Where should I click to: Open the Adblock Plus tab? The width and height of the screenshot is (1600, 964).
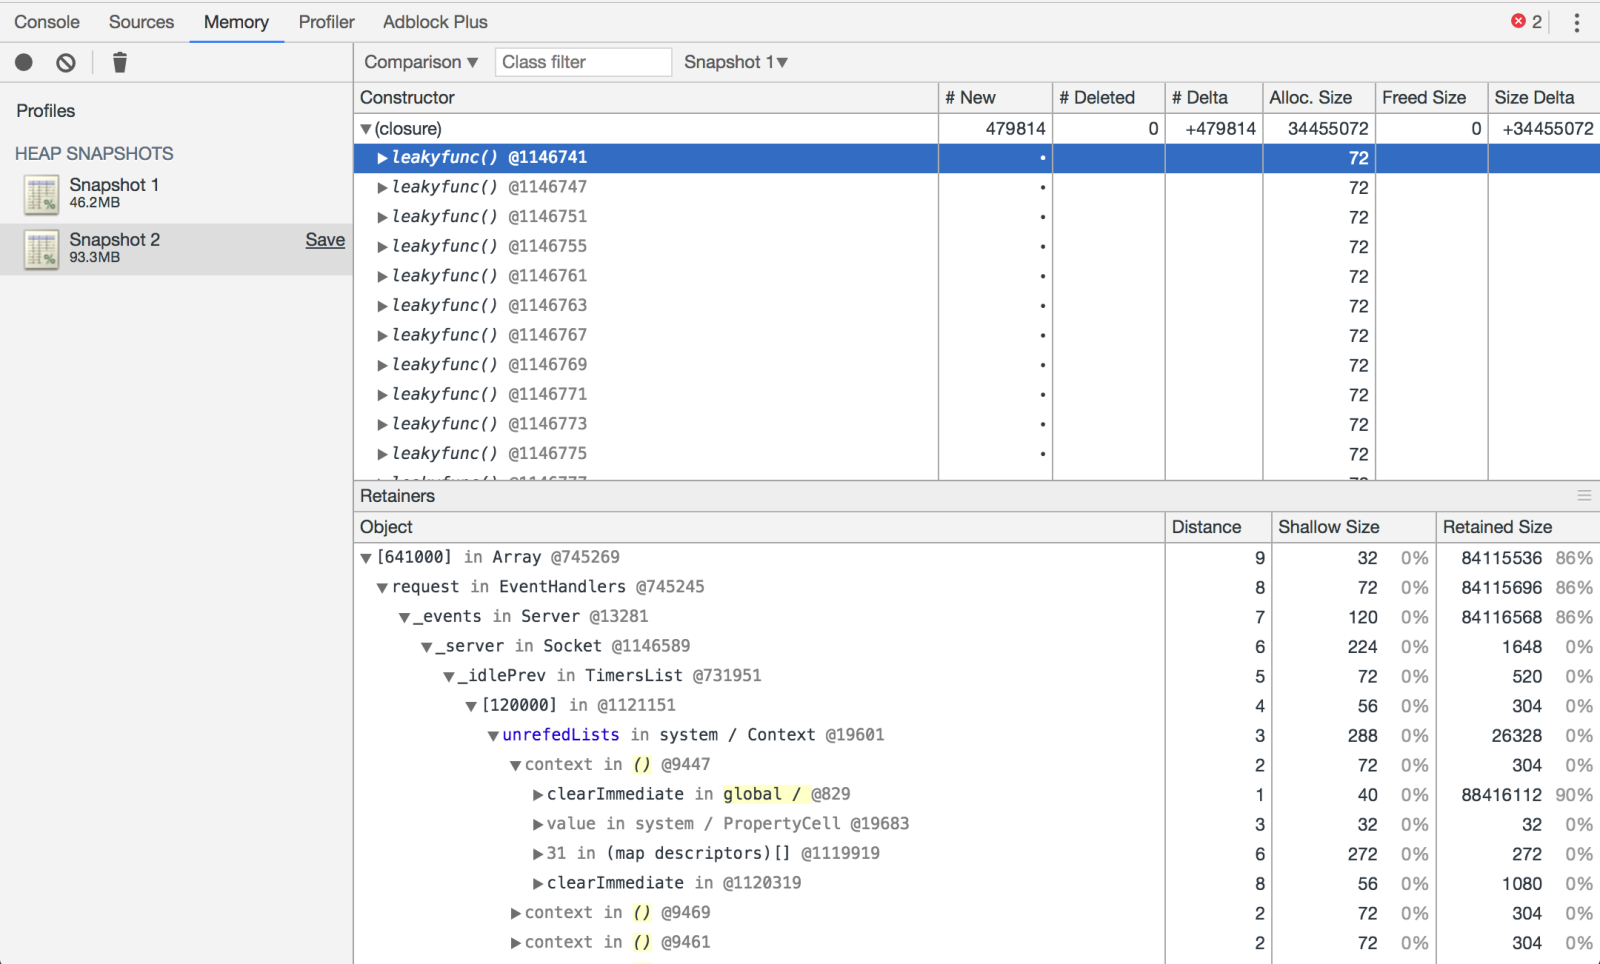coord(435,22)
